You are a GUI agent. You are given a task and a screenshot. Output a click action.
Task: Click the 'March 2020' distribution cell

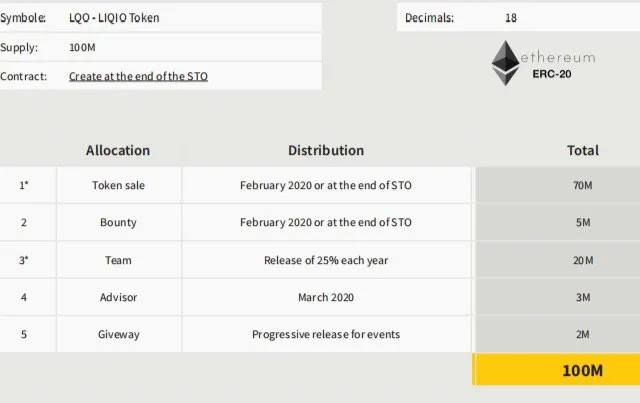(x=326, y=297)
